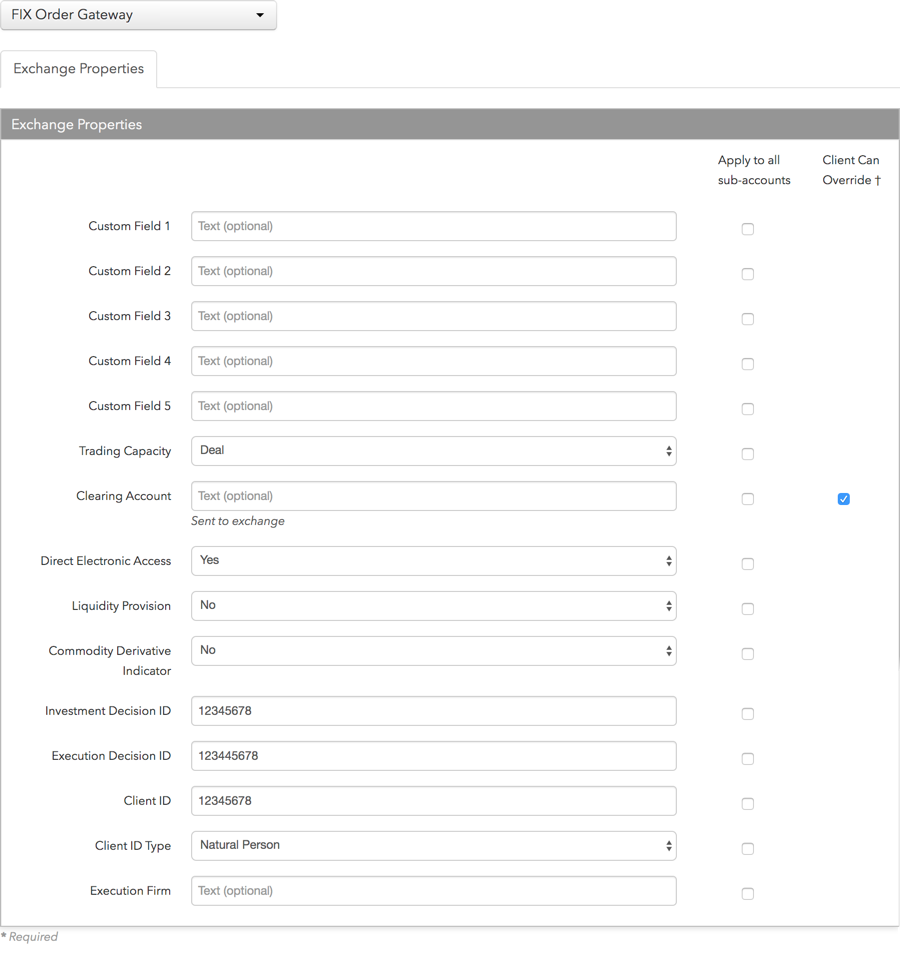This screenshot has width=900, height=959.
Task: Expand the Trading Capacity dropdown
Action: coord(433,451)
